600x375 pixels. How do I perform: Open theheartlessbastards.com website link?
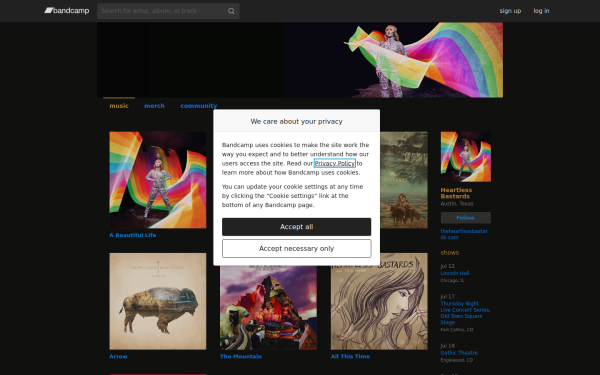[464, 234]
